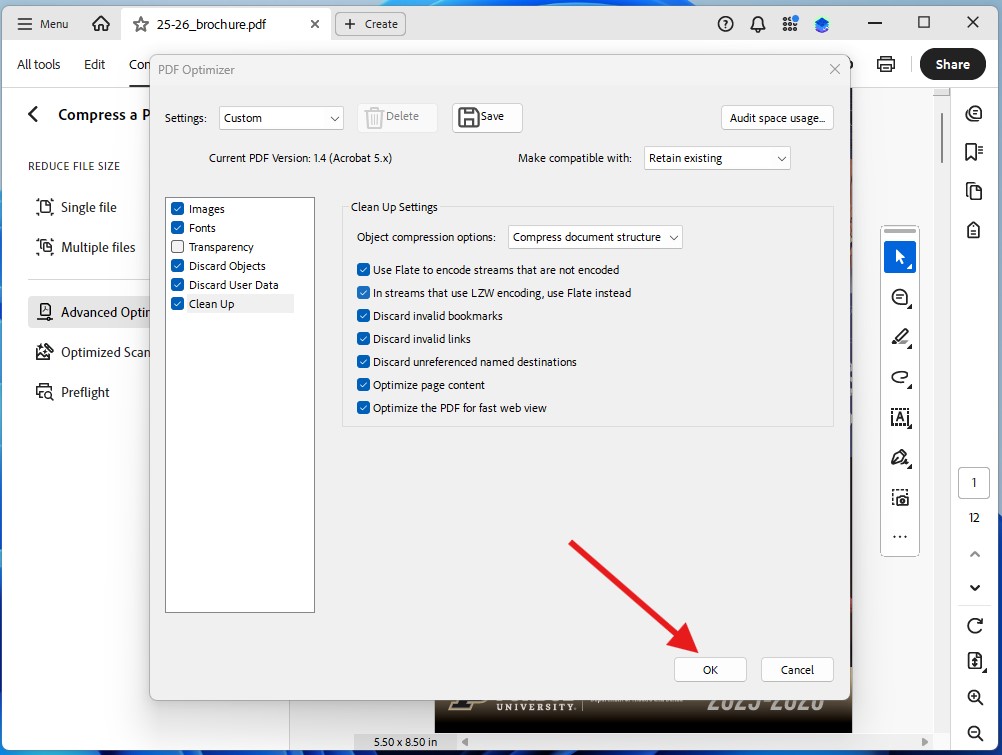
Task: Disable optimize PDF for fast web view
Action: [x=362, y=408]
